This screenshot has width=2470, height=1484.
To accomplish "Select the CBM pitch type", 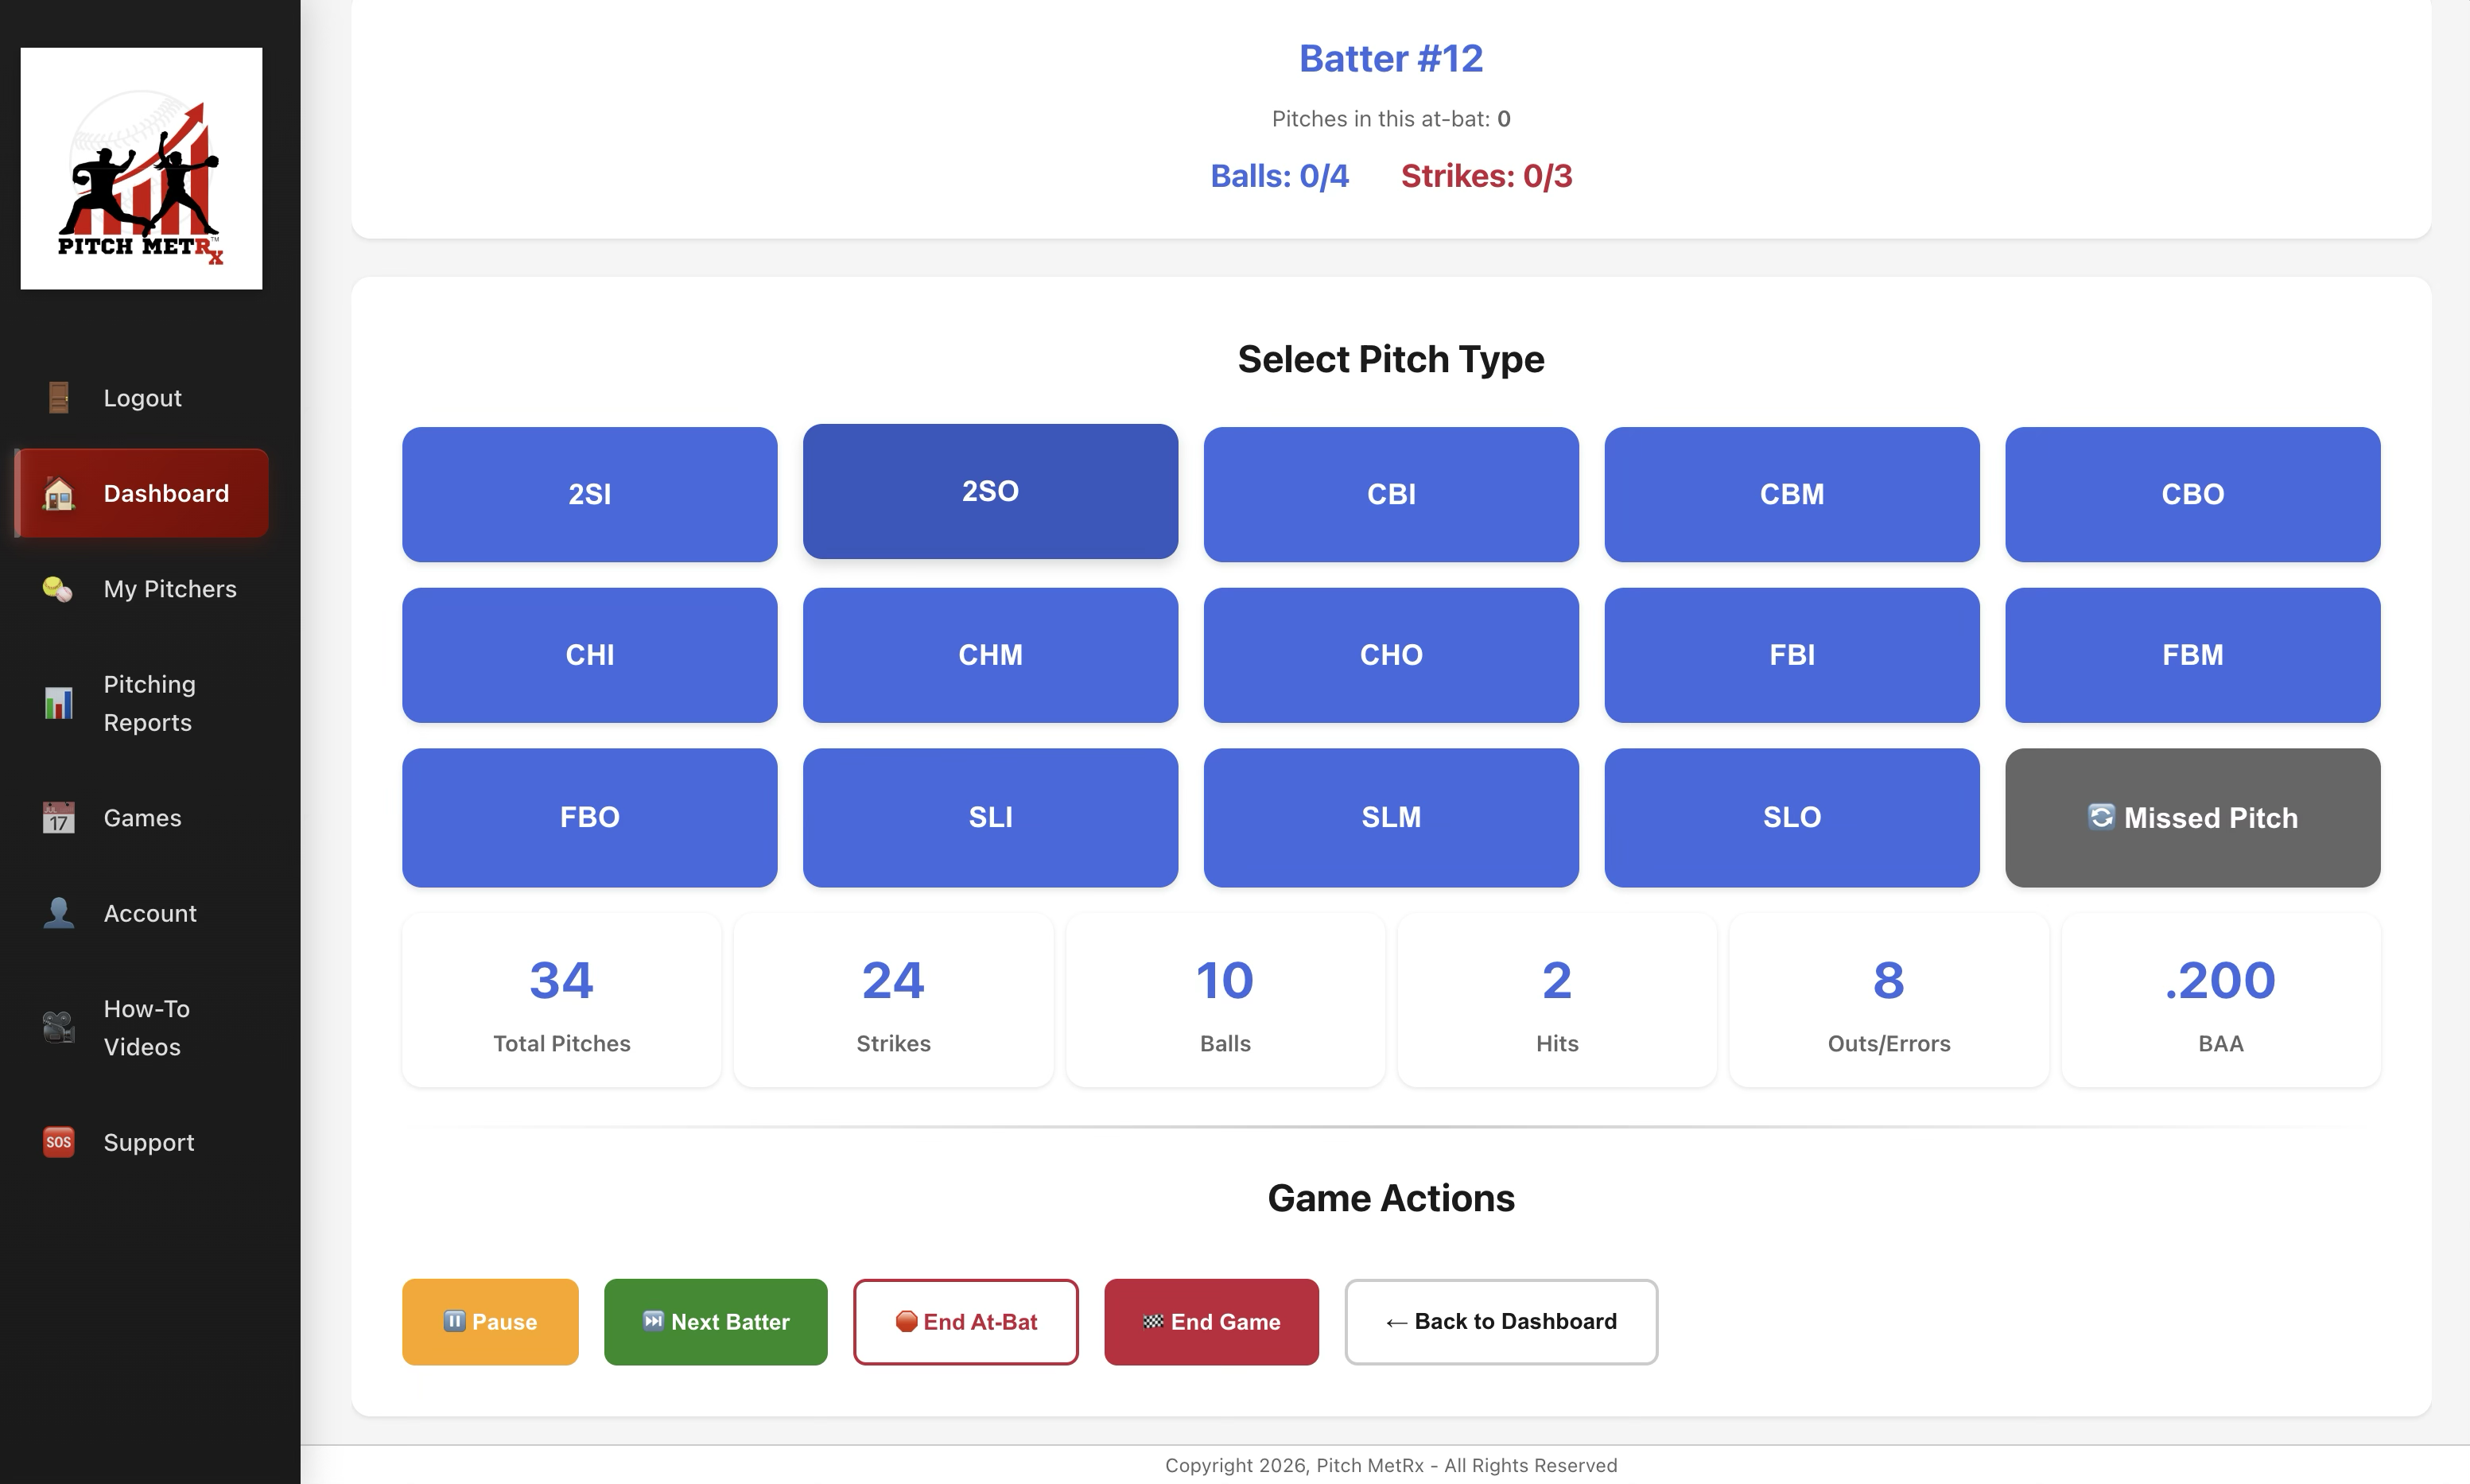I will pos(1791,494).
